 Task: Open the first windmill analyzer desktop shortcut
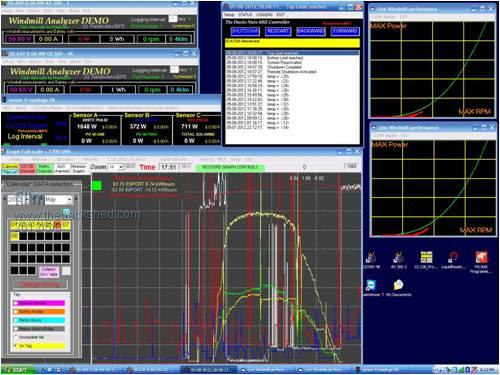[x=371, y=260]
